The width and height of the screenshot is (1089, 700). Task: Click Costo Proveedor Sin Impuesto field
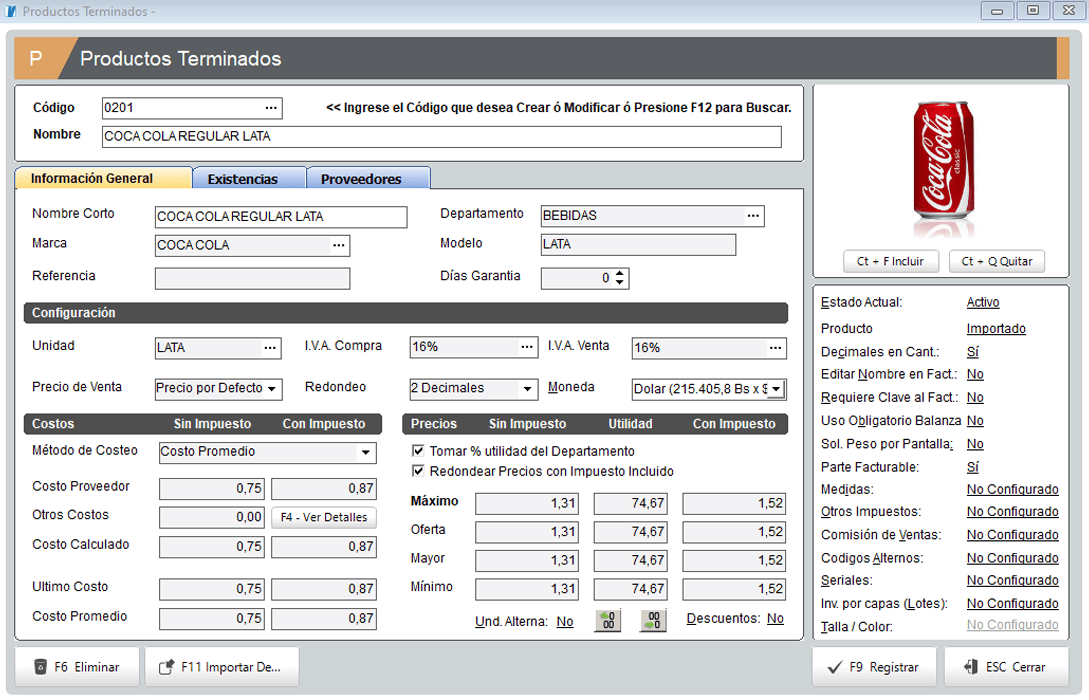pos(212,489)
